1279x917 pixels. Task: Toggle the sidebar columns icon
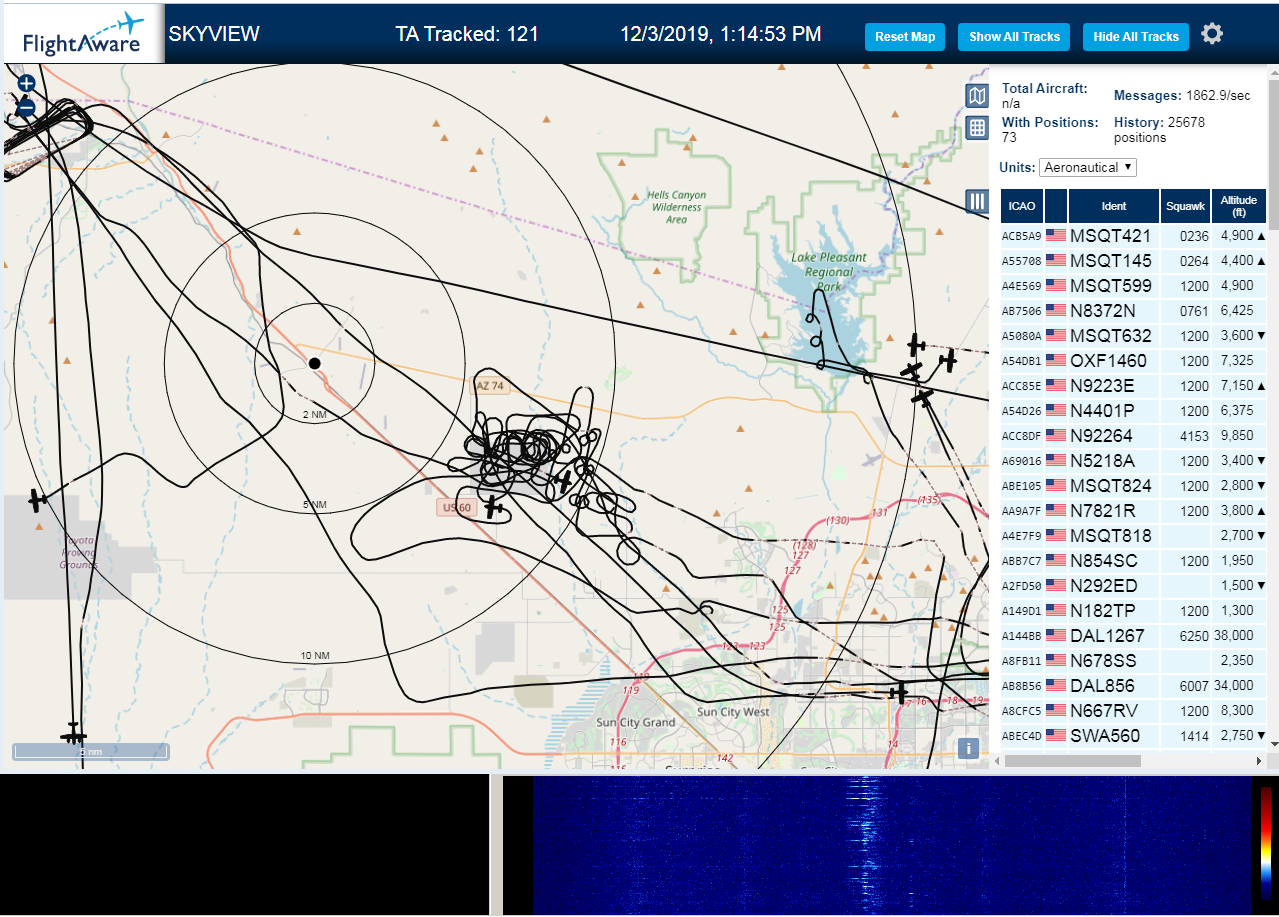pos(977,201)
